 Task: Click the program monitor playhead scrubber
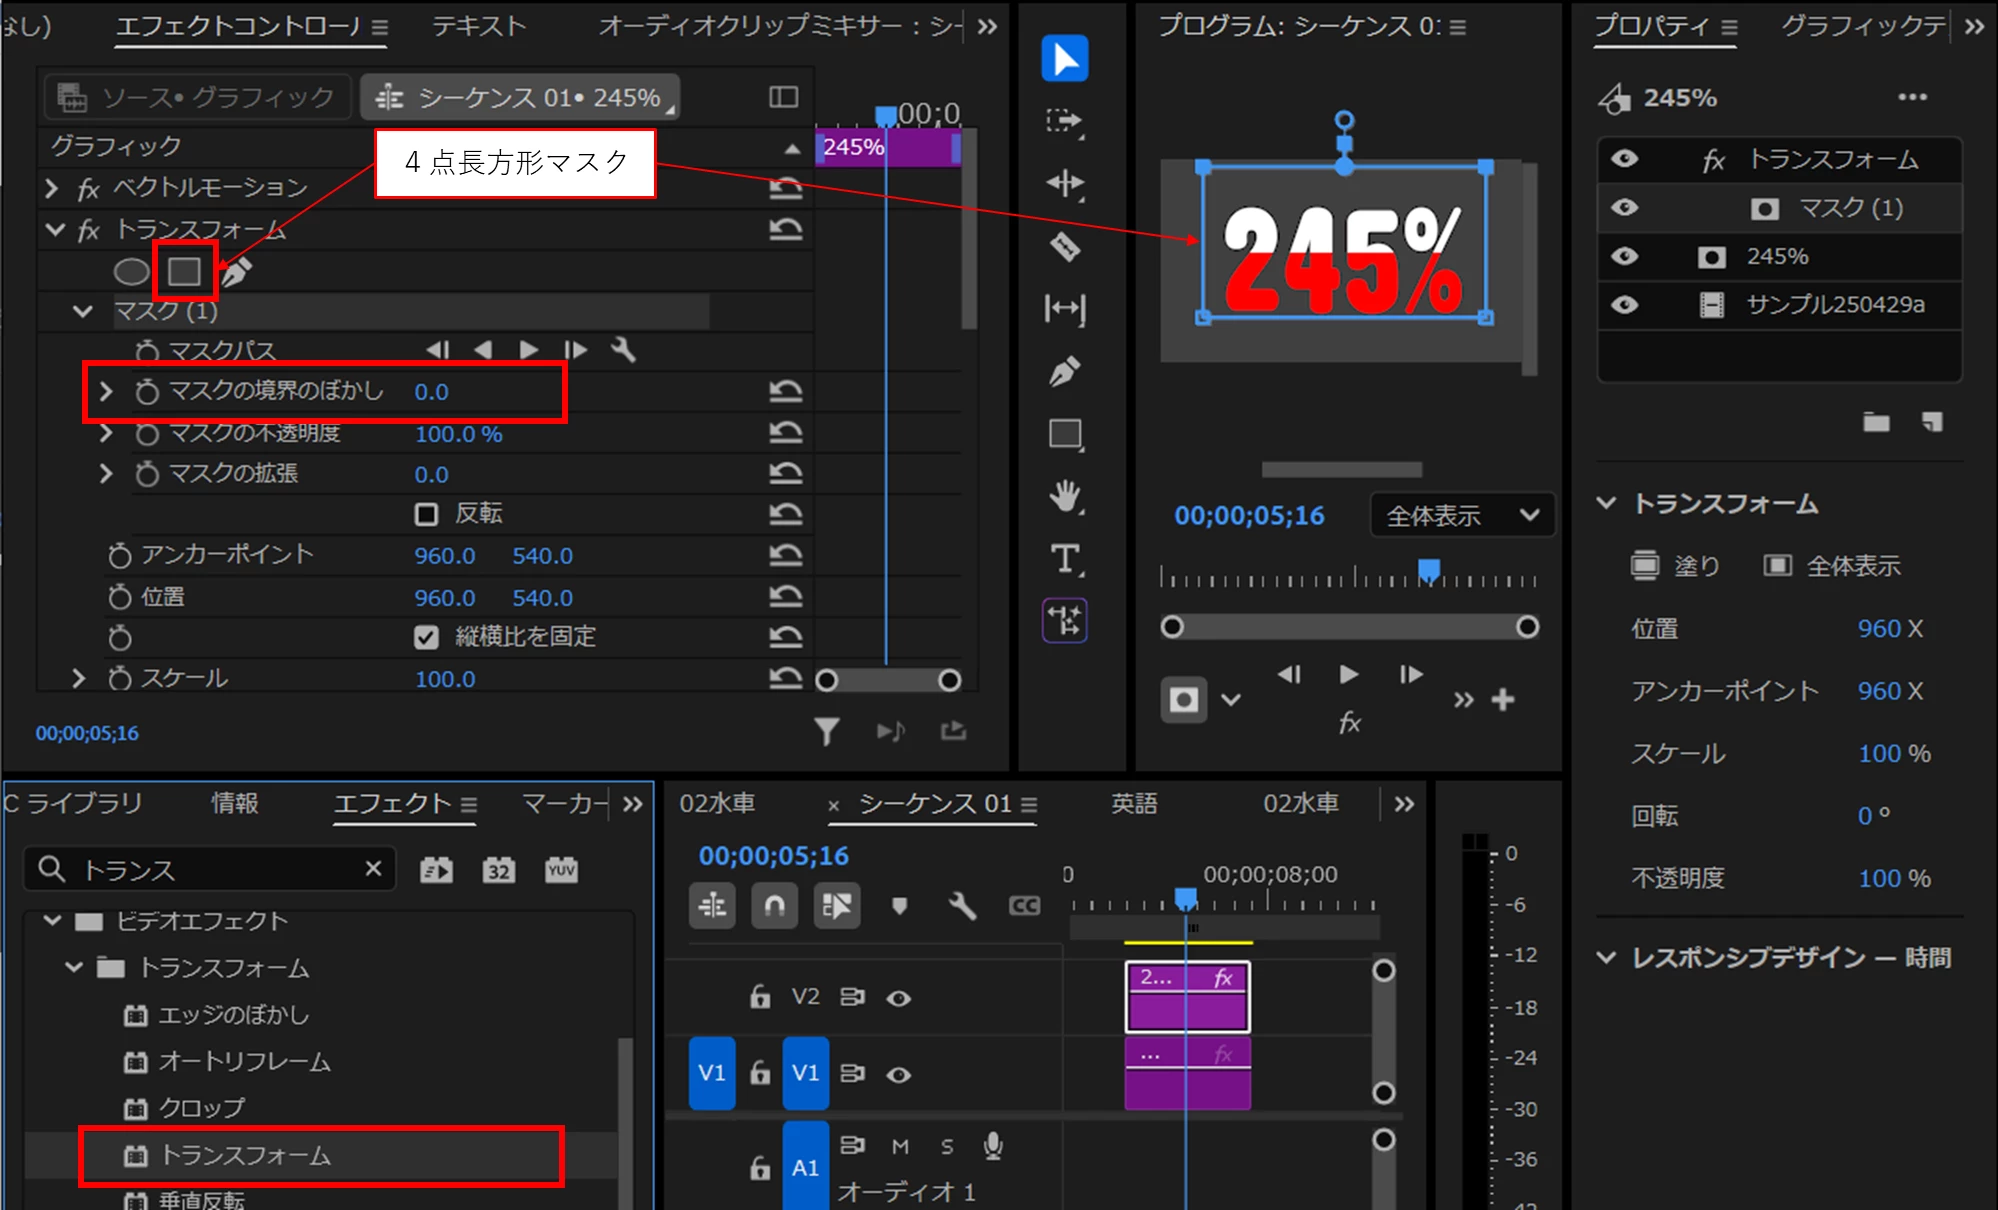(x=1429, y=570)
